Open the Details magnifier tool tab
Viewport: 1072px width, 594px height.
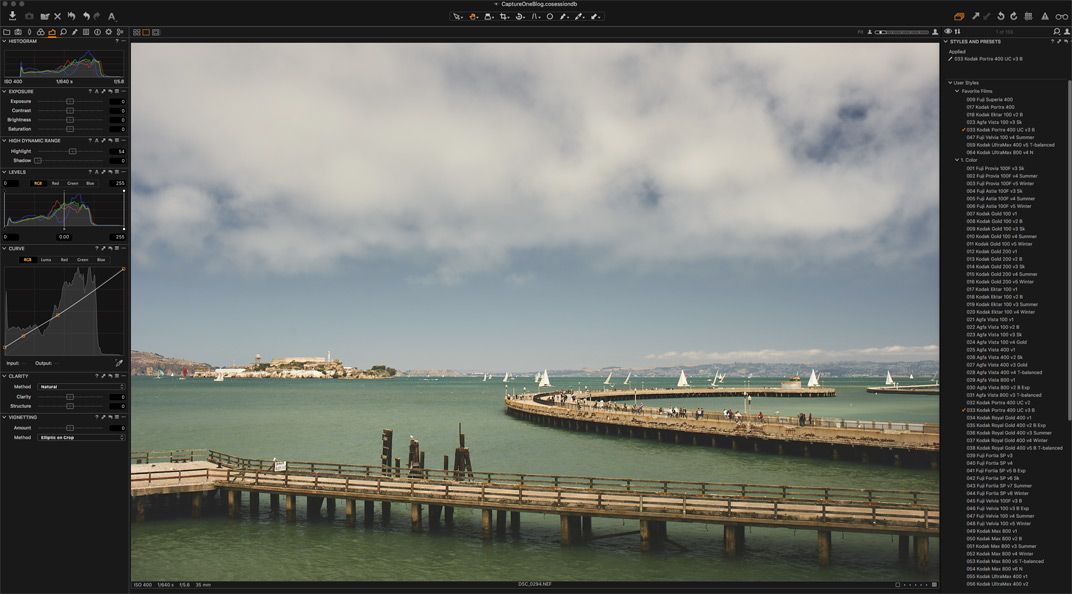(63, 32)
